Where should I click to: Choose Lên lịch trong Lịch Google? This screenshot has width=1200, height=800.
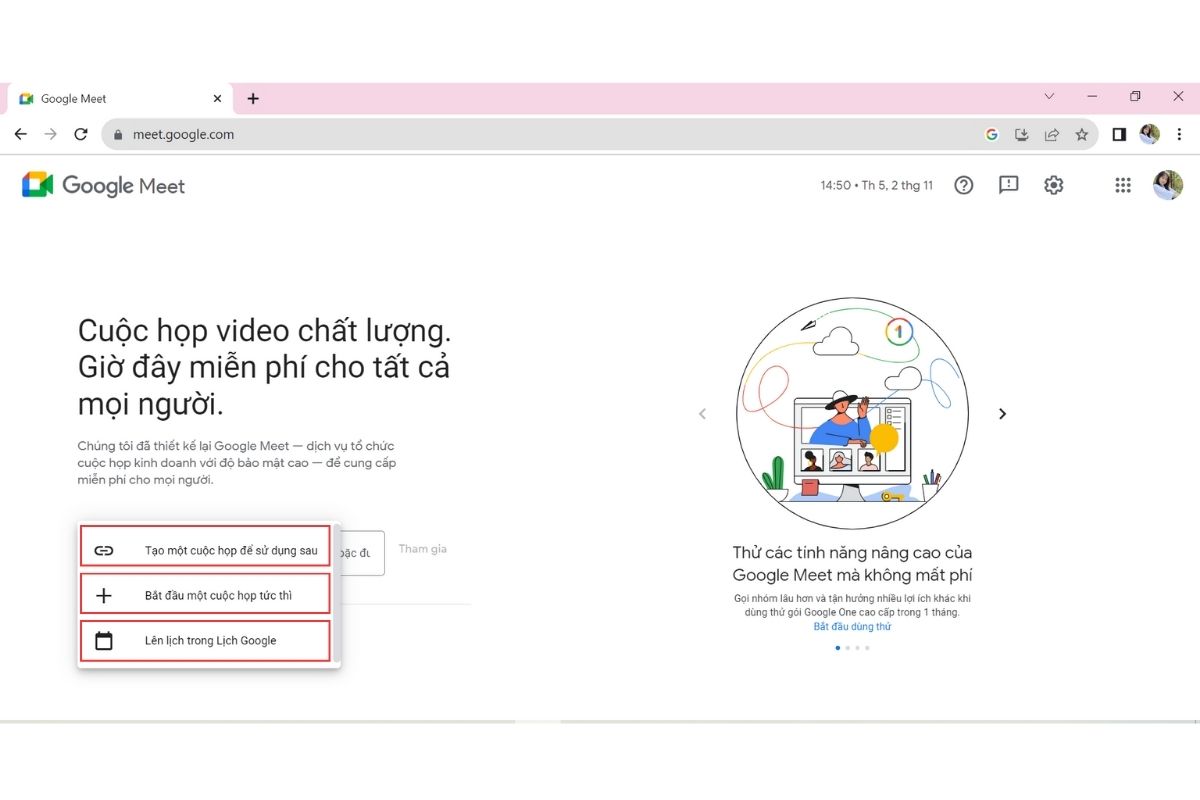(x=205, y=640)
